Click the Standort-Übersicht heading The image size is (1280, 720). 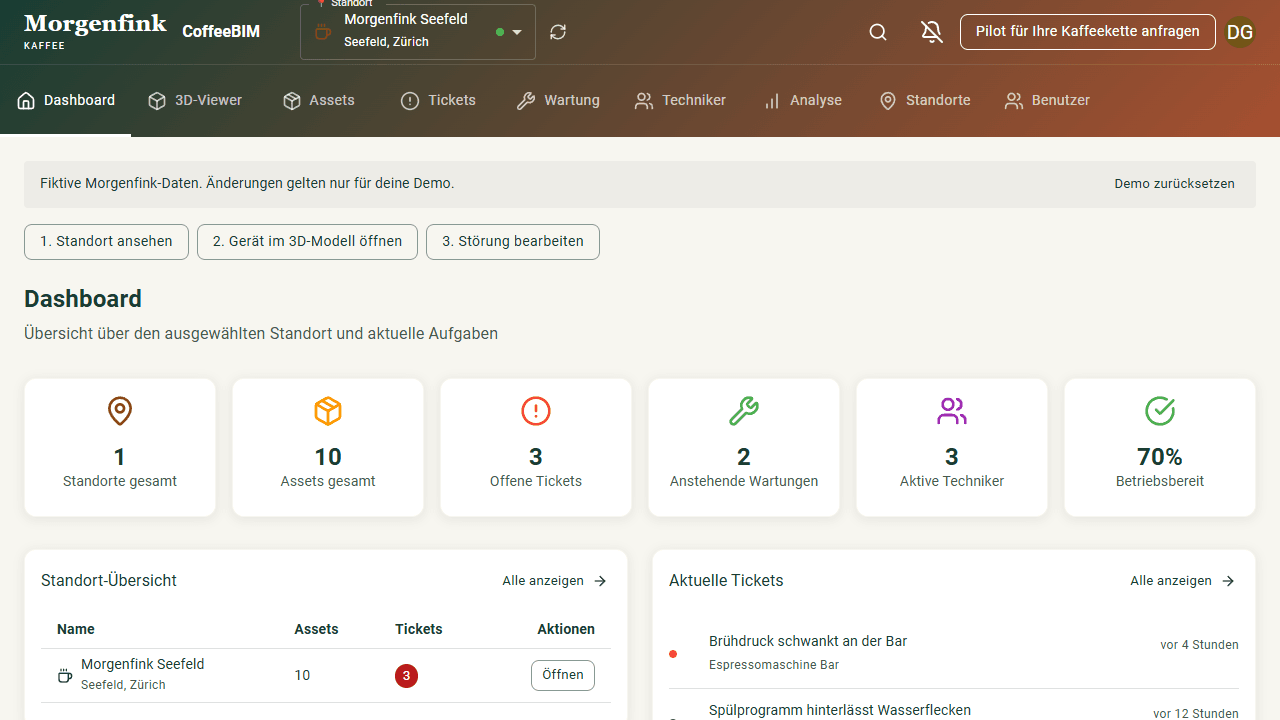109,581
